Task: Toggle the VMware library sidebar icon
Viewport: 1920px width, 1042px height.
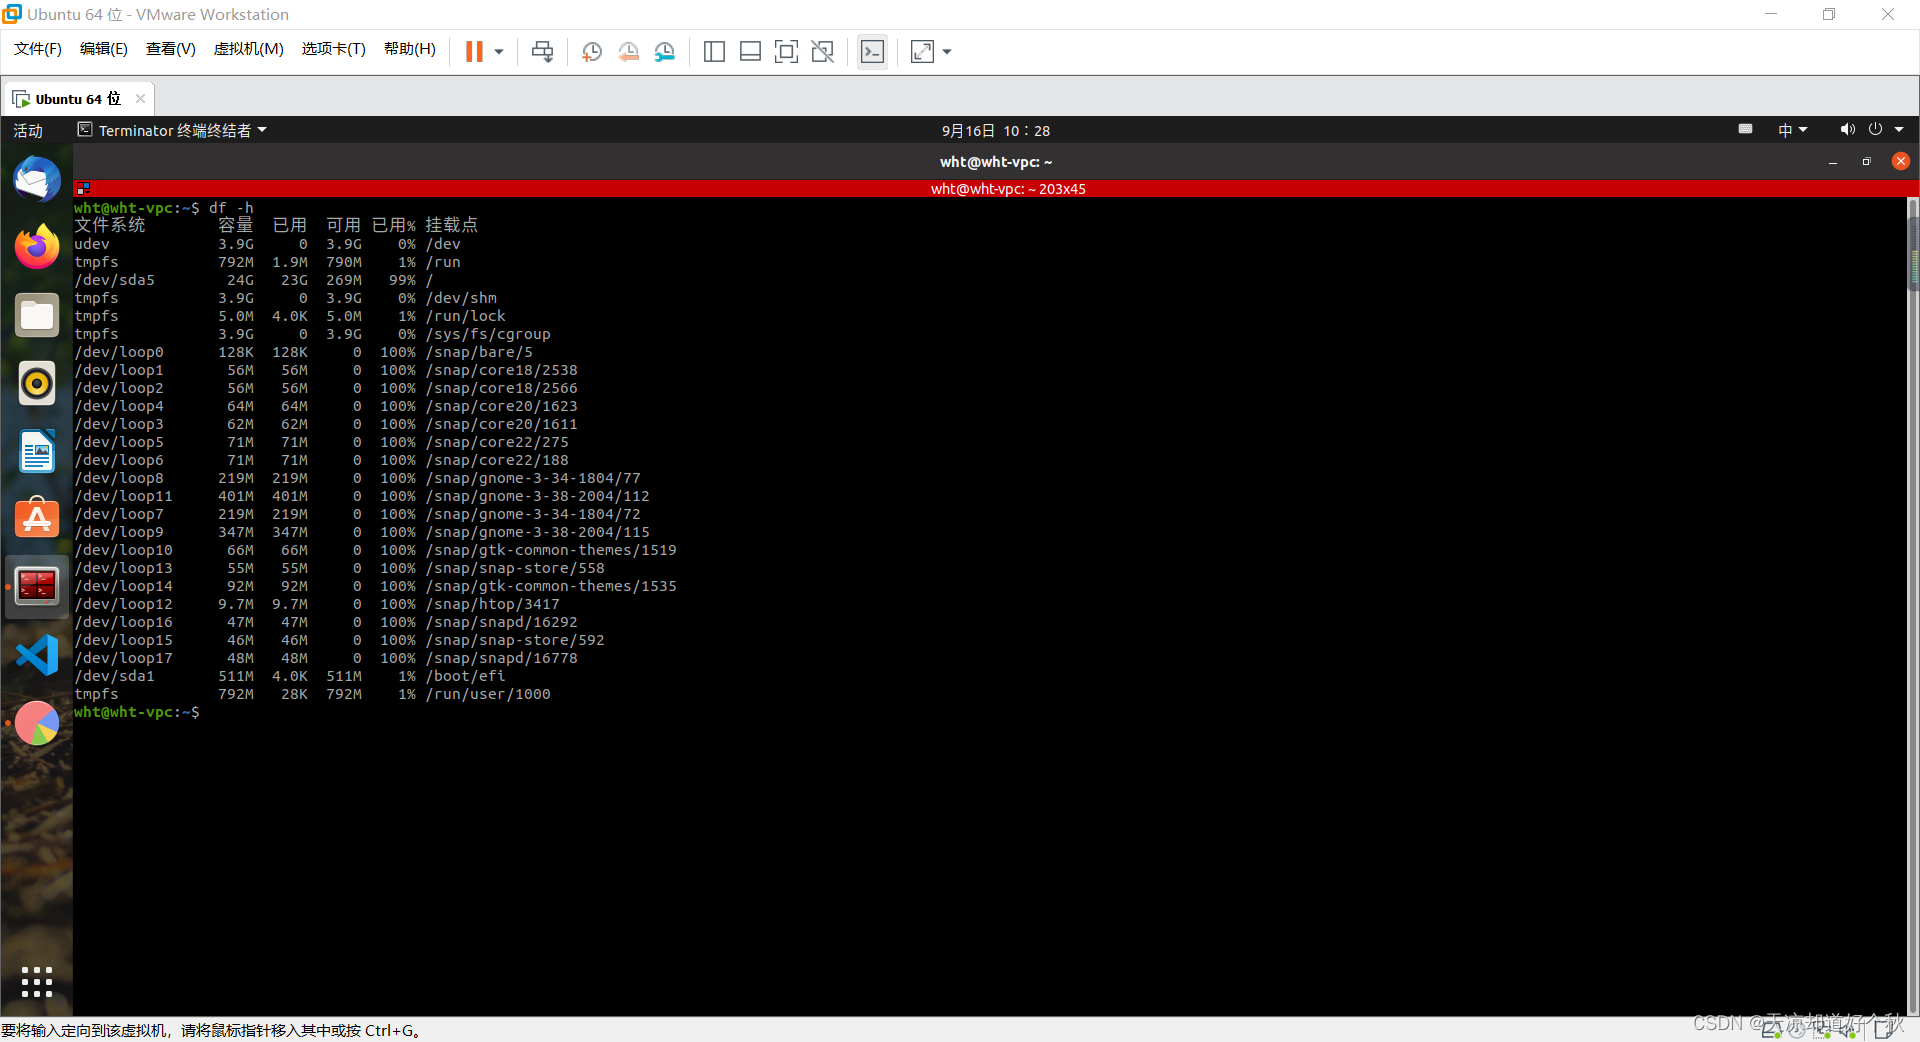Action: coord(714,51)
